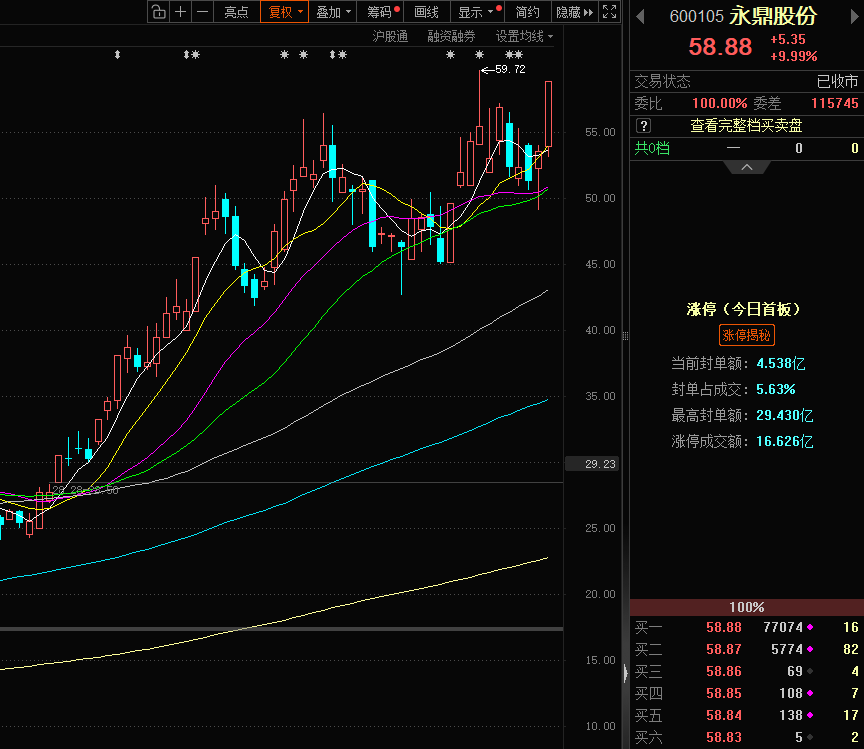Image resolution: width=864 pixels, height=749 pixels.
Task: Click 封单占成交 value 5.63%
Action: [775, 389]
